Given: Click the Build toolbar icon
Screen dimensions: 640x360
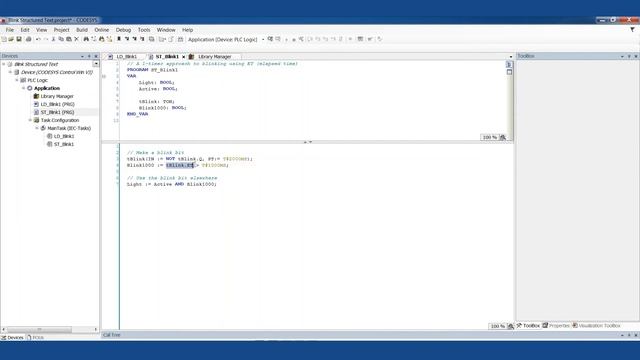Looking at the screenshot, I should coord(180,39).
